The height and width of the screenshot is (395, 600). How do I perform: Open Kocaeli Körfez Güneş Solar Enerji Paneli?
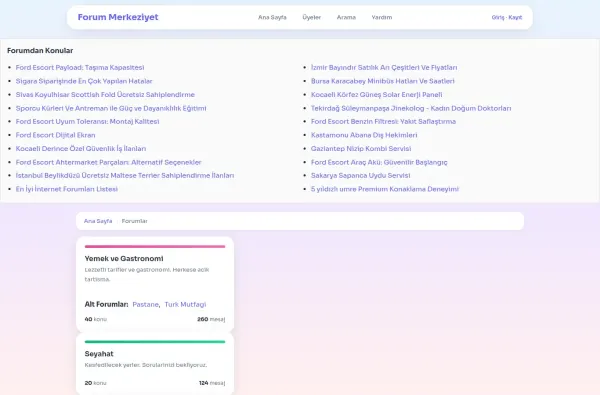[377, 95]
